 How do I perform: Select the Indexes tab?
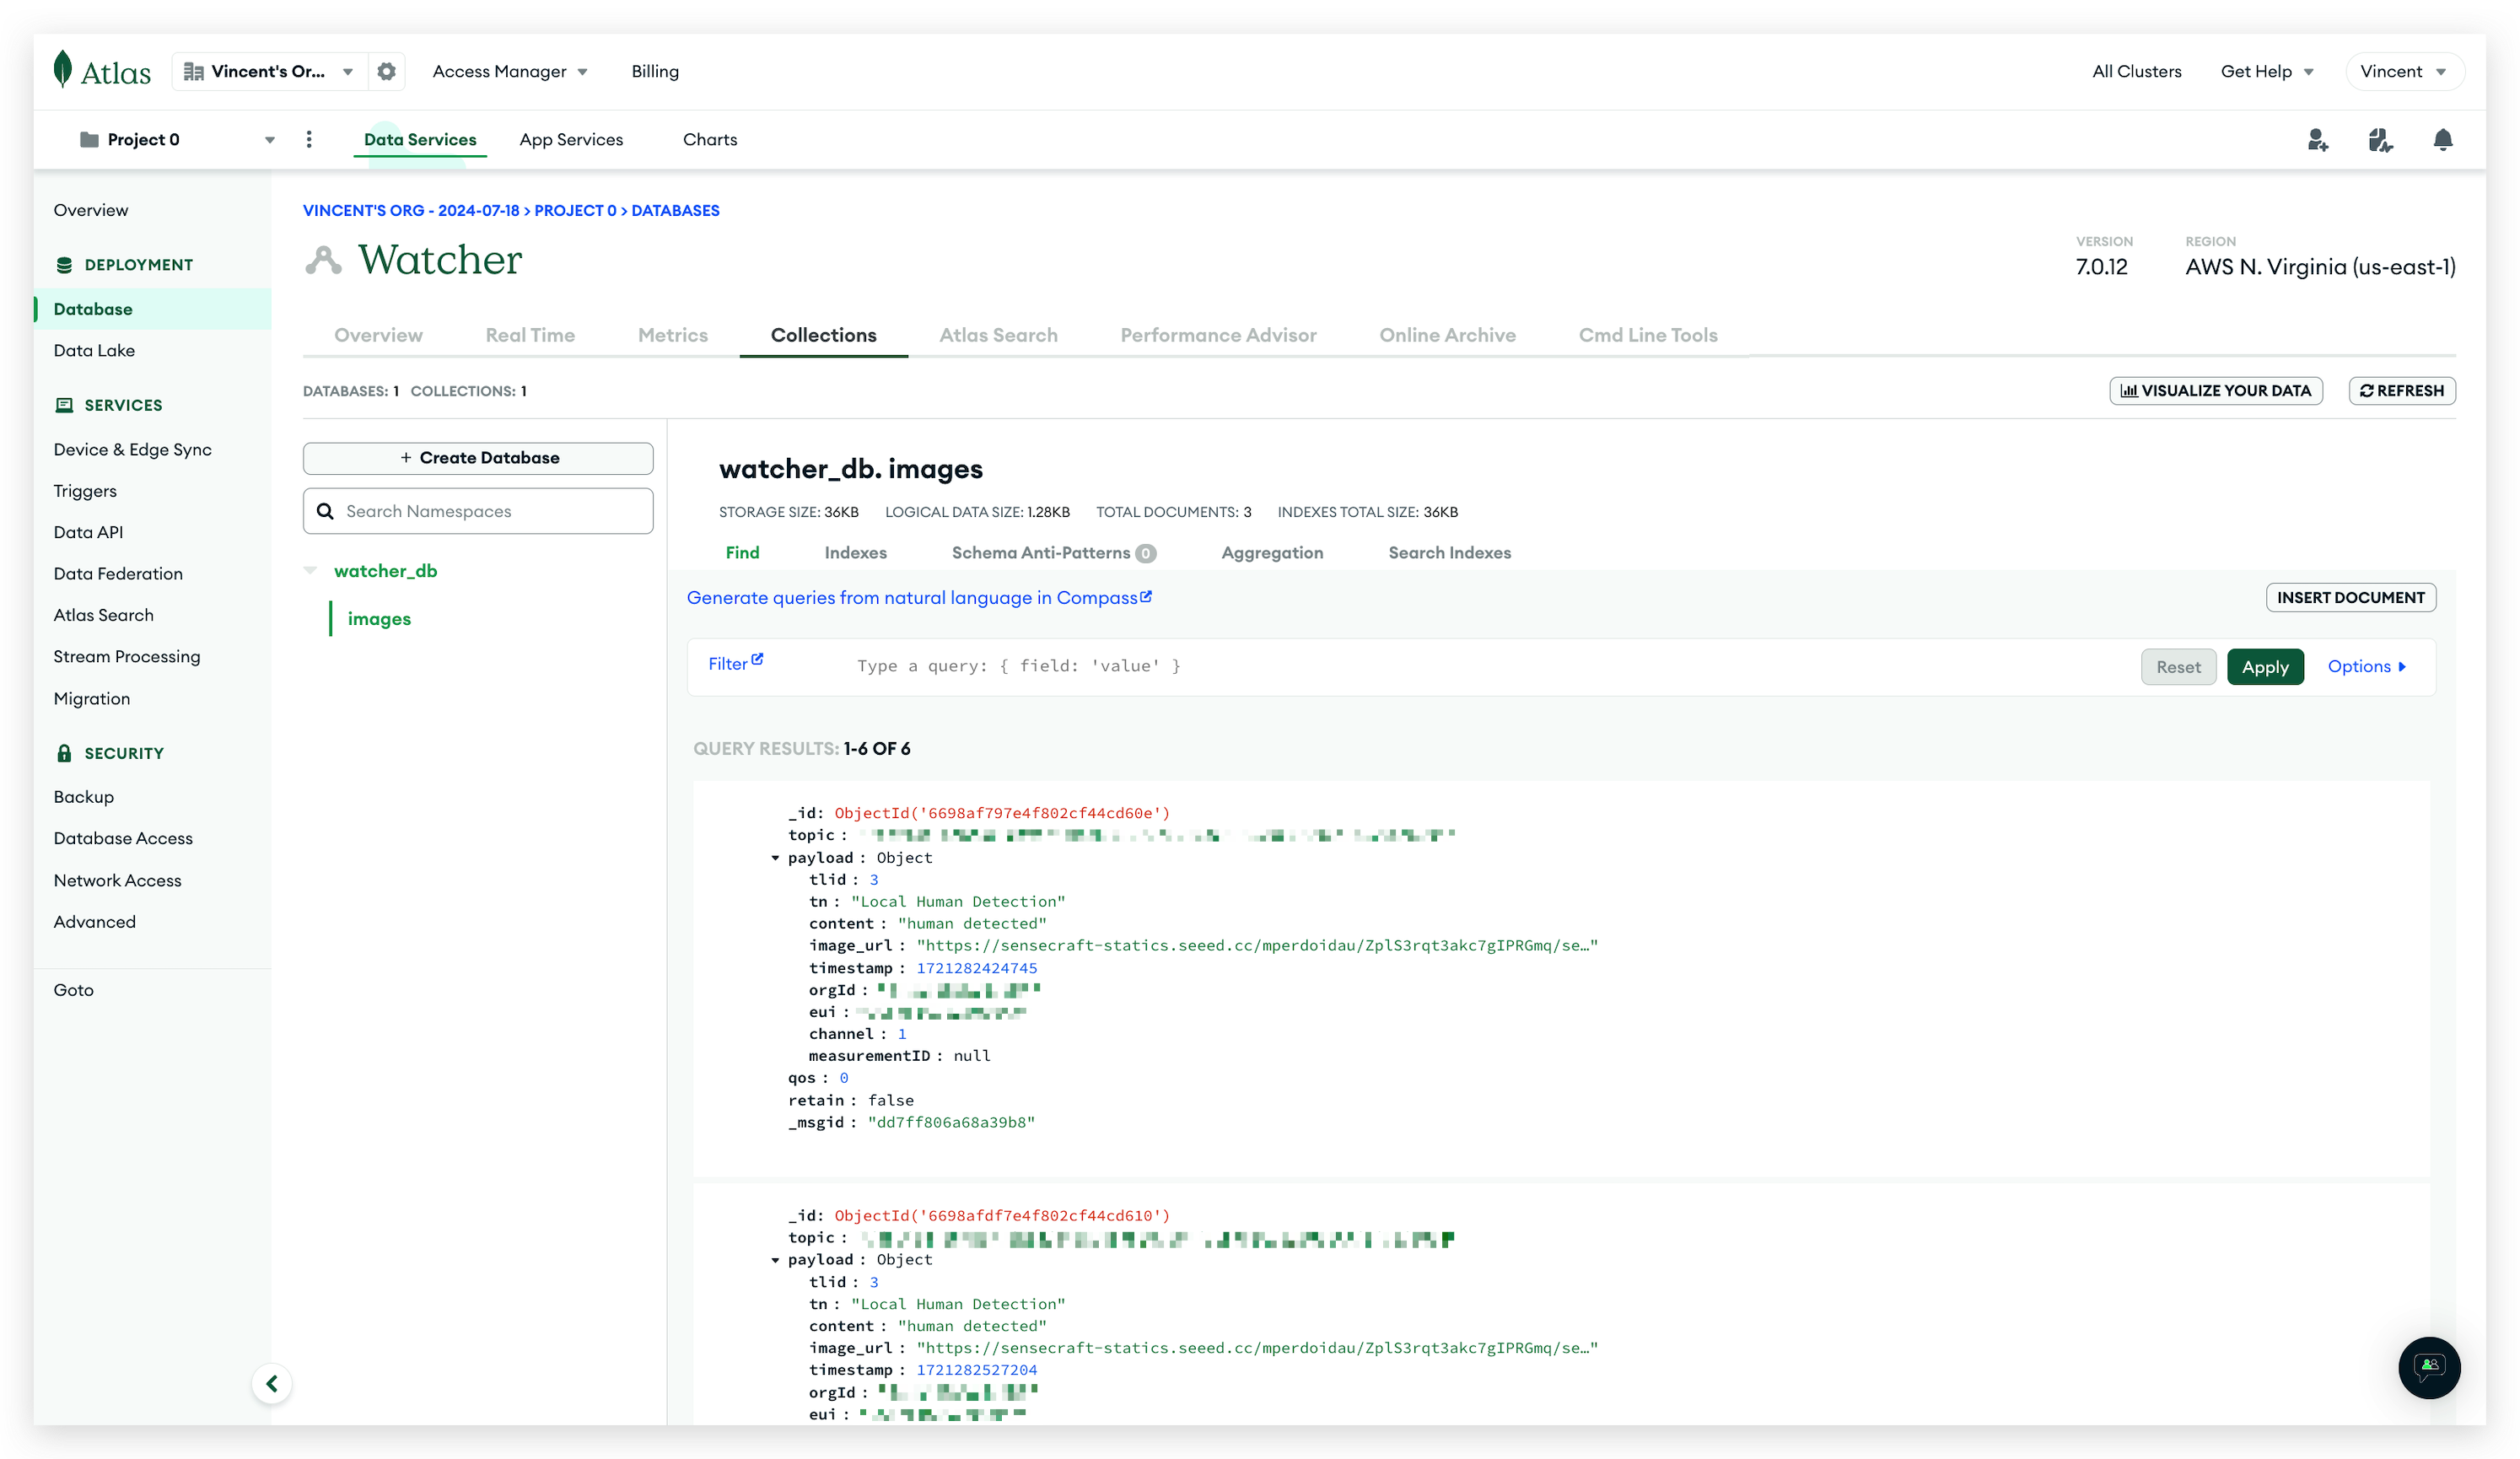[x=855, y=552]
